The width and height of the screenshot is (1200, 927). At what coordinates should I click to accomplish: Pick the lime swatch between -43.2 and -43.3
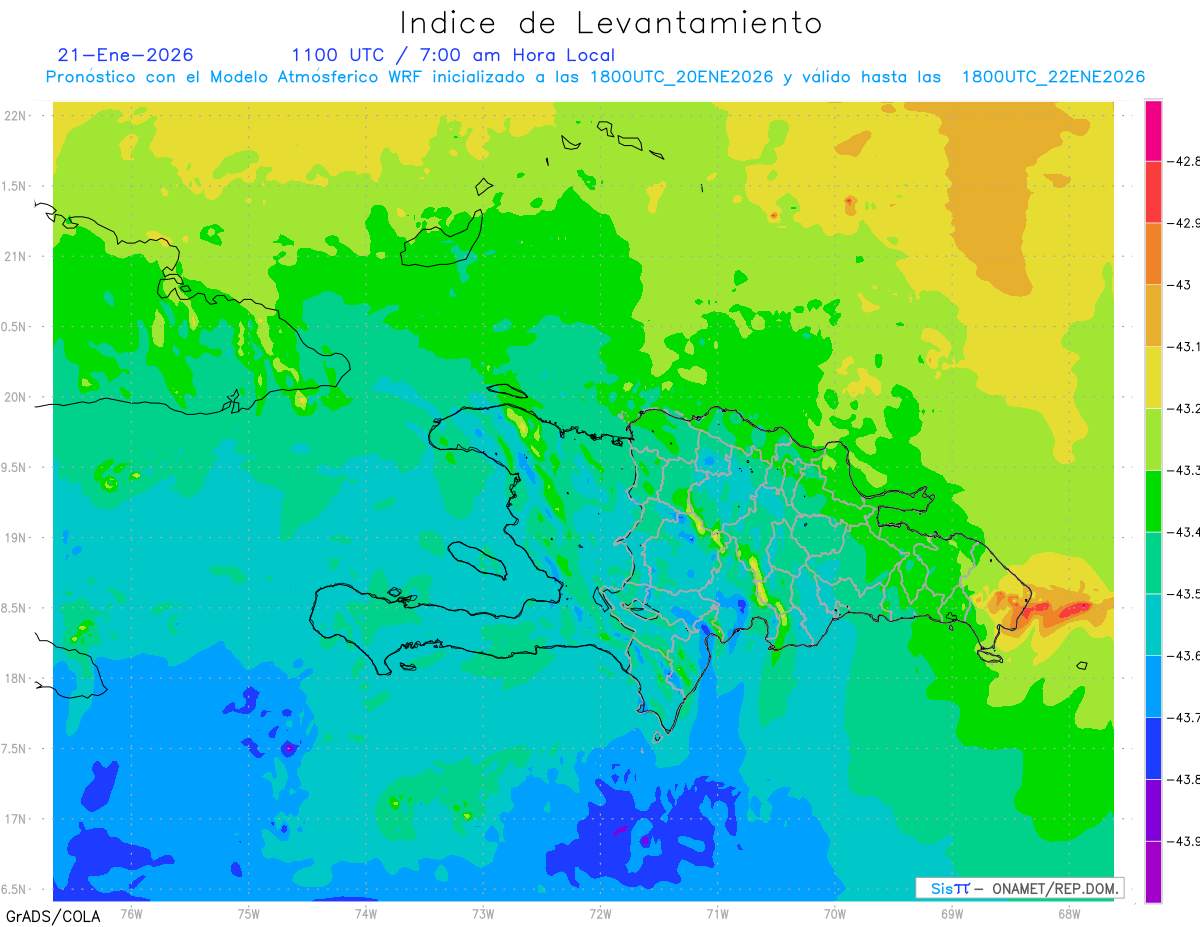[x=1153, y=440]
